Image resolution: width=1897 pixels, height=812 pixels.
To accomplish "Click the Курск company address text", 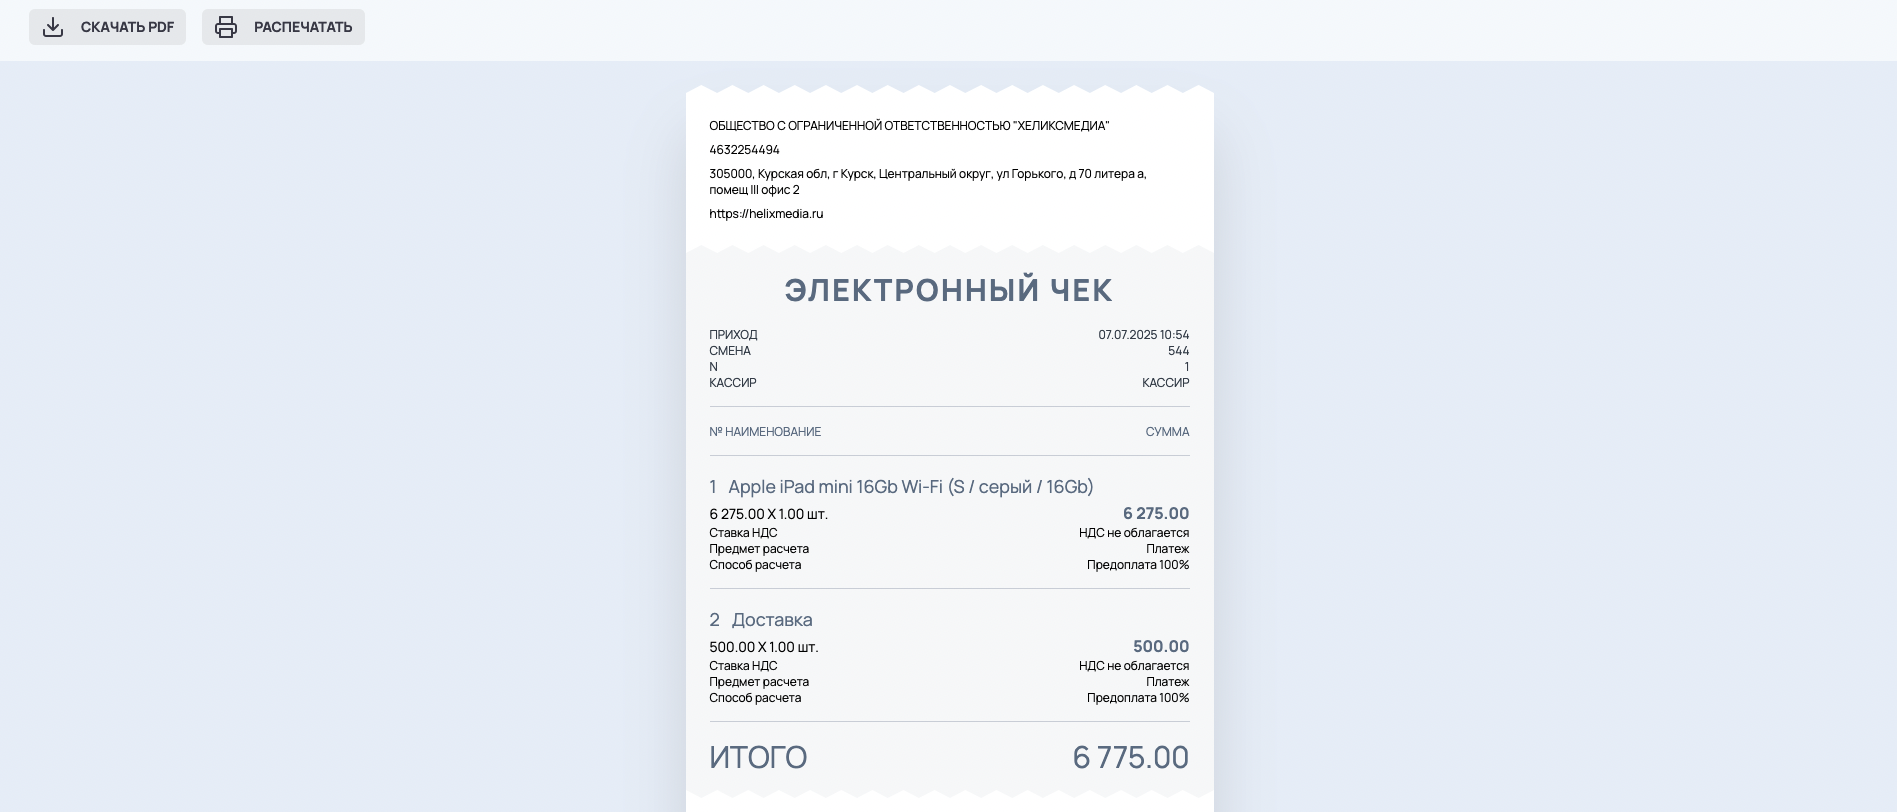I will 927,181.
